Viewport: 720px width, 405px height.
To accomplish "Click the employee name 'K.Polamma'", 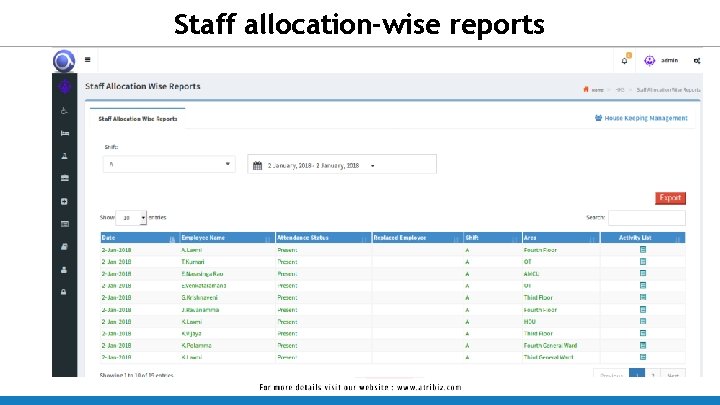I will coord(196,345).
